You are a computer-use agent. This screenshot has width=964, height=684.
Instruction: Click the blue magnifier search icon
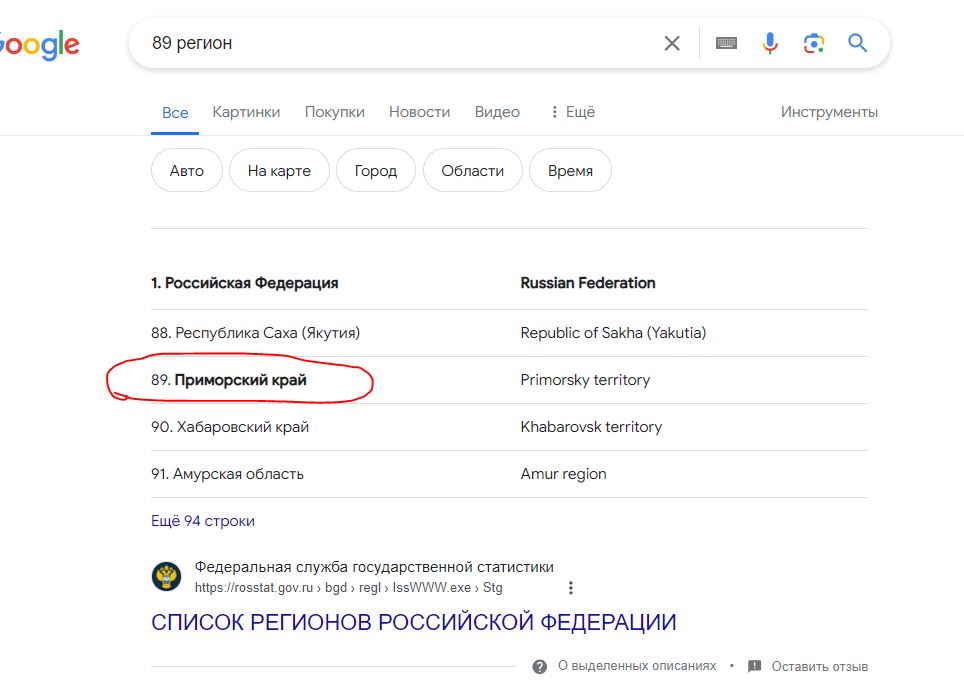pos(857,43)
